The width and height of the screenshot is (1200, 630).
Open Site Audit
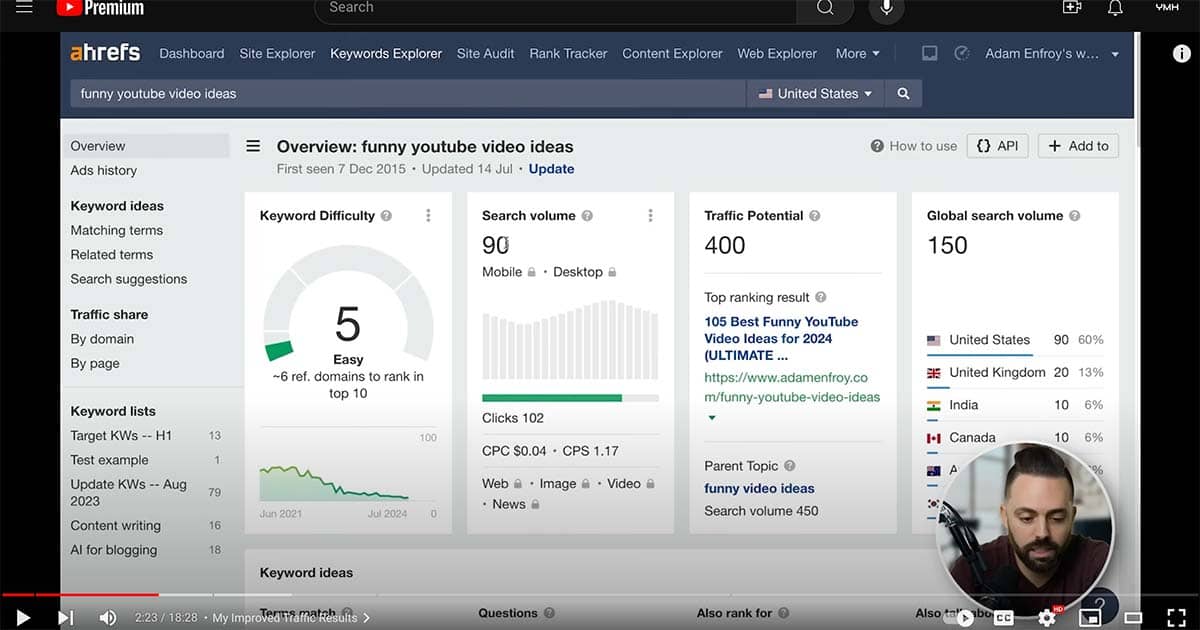[486, 54]
